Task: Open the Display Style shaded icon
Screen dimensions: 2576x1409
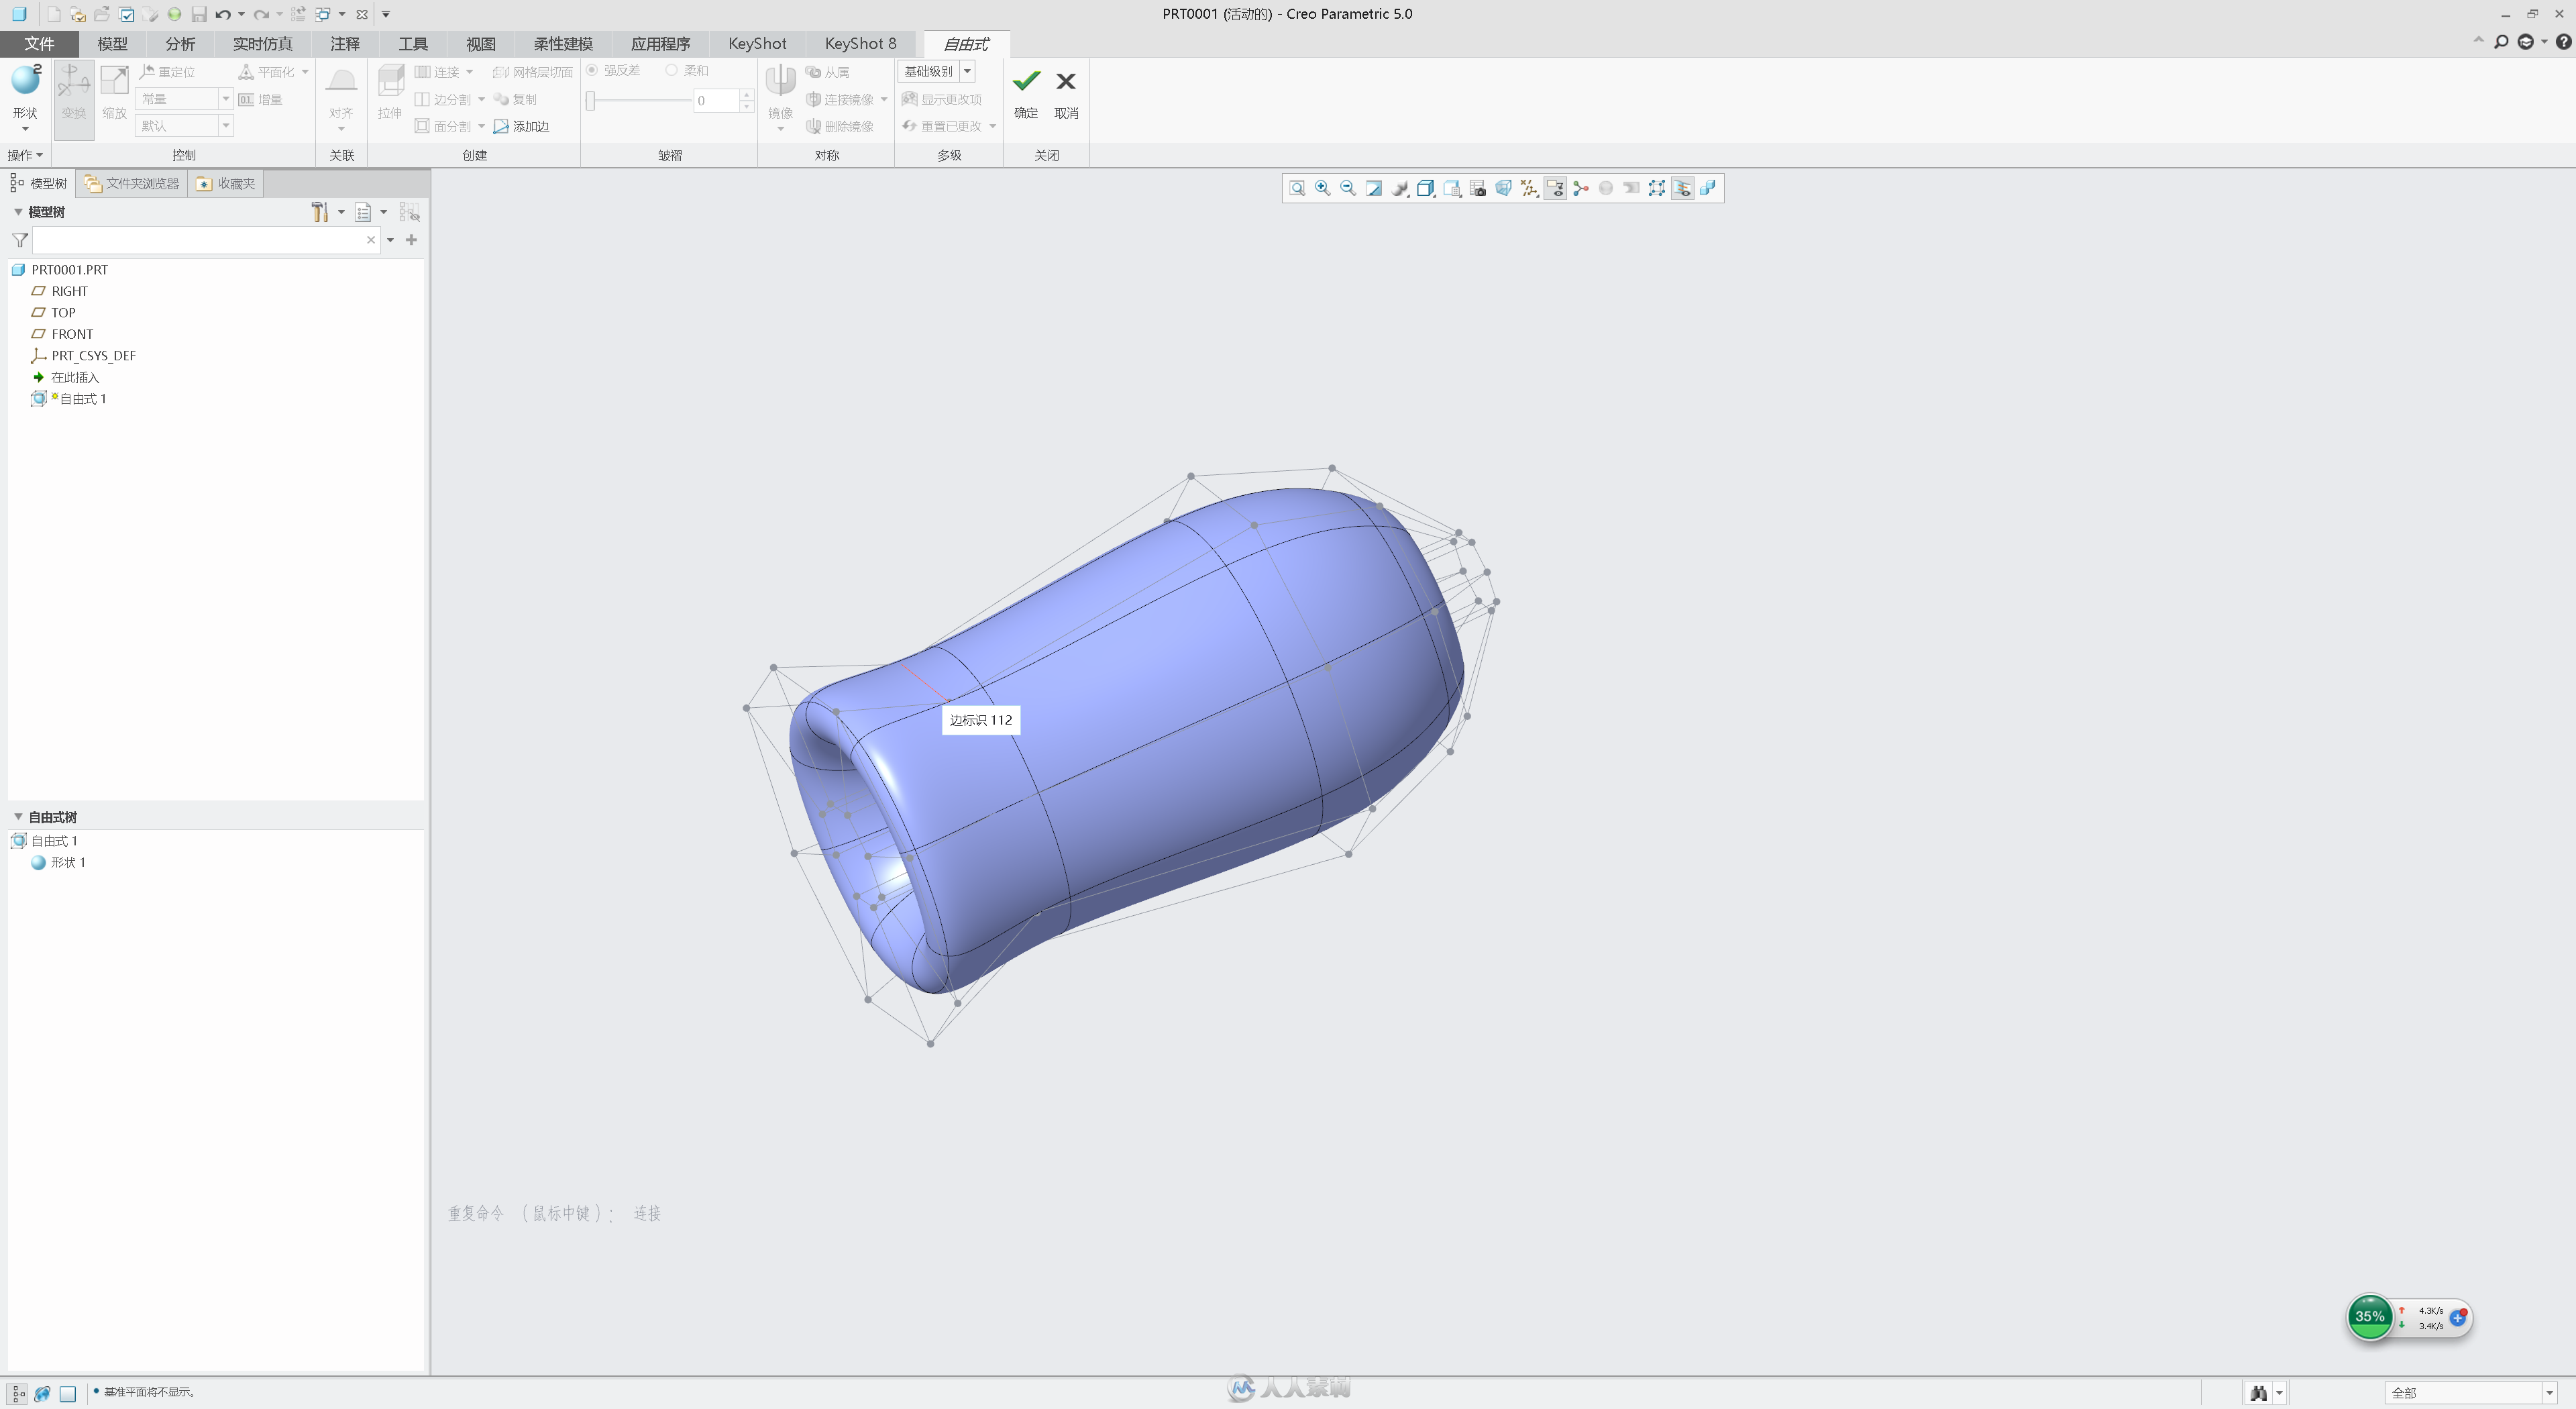Action: 1400,188
